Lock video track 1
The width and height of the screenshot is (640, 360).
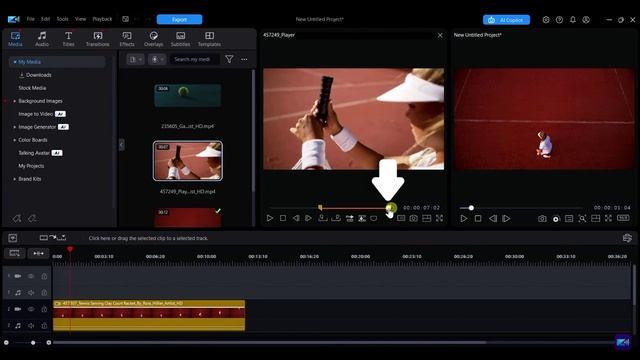pyautogui.click(x=44, y=276)
